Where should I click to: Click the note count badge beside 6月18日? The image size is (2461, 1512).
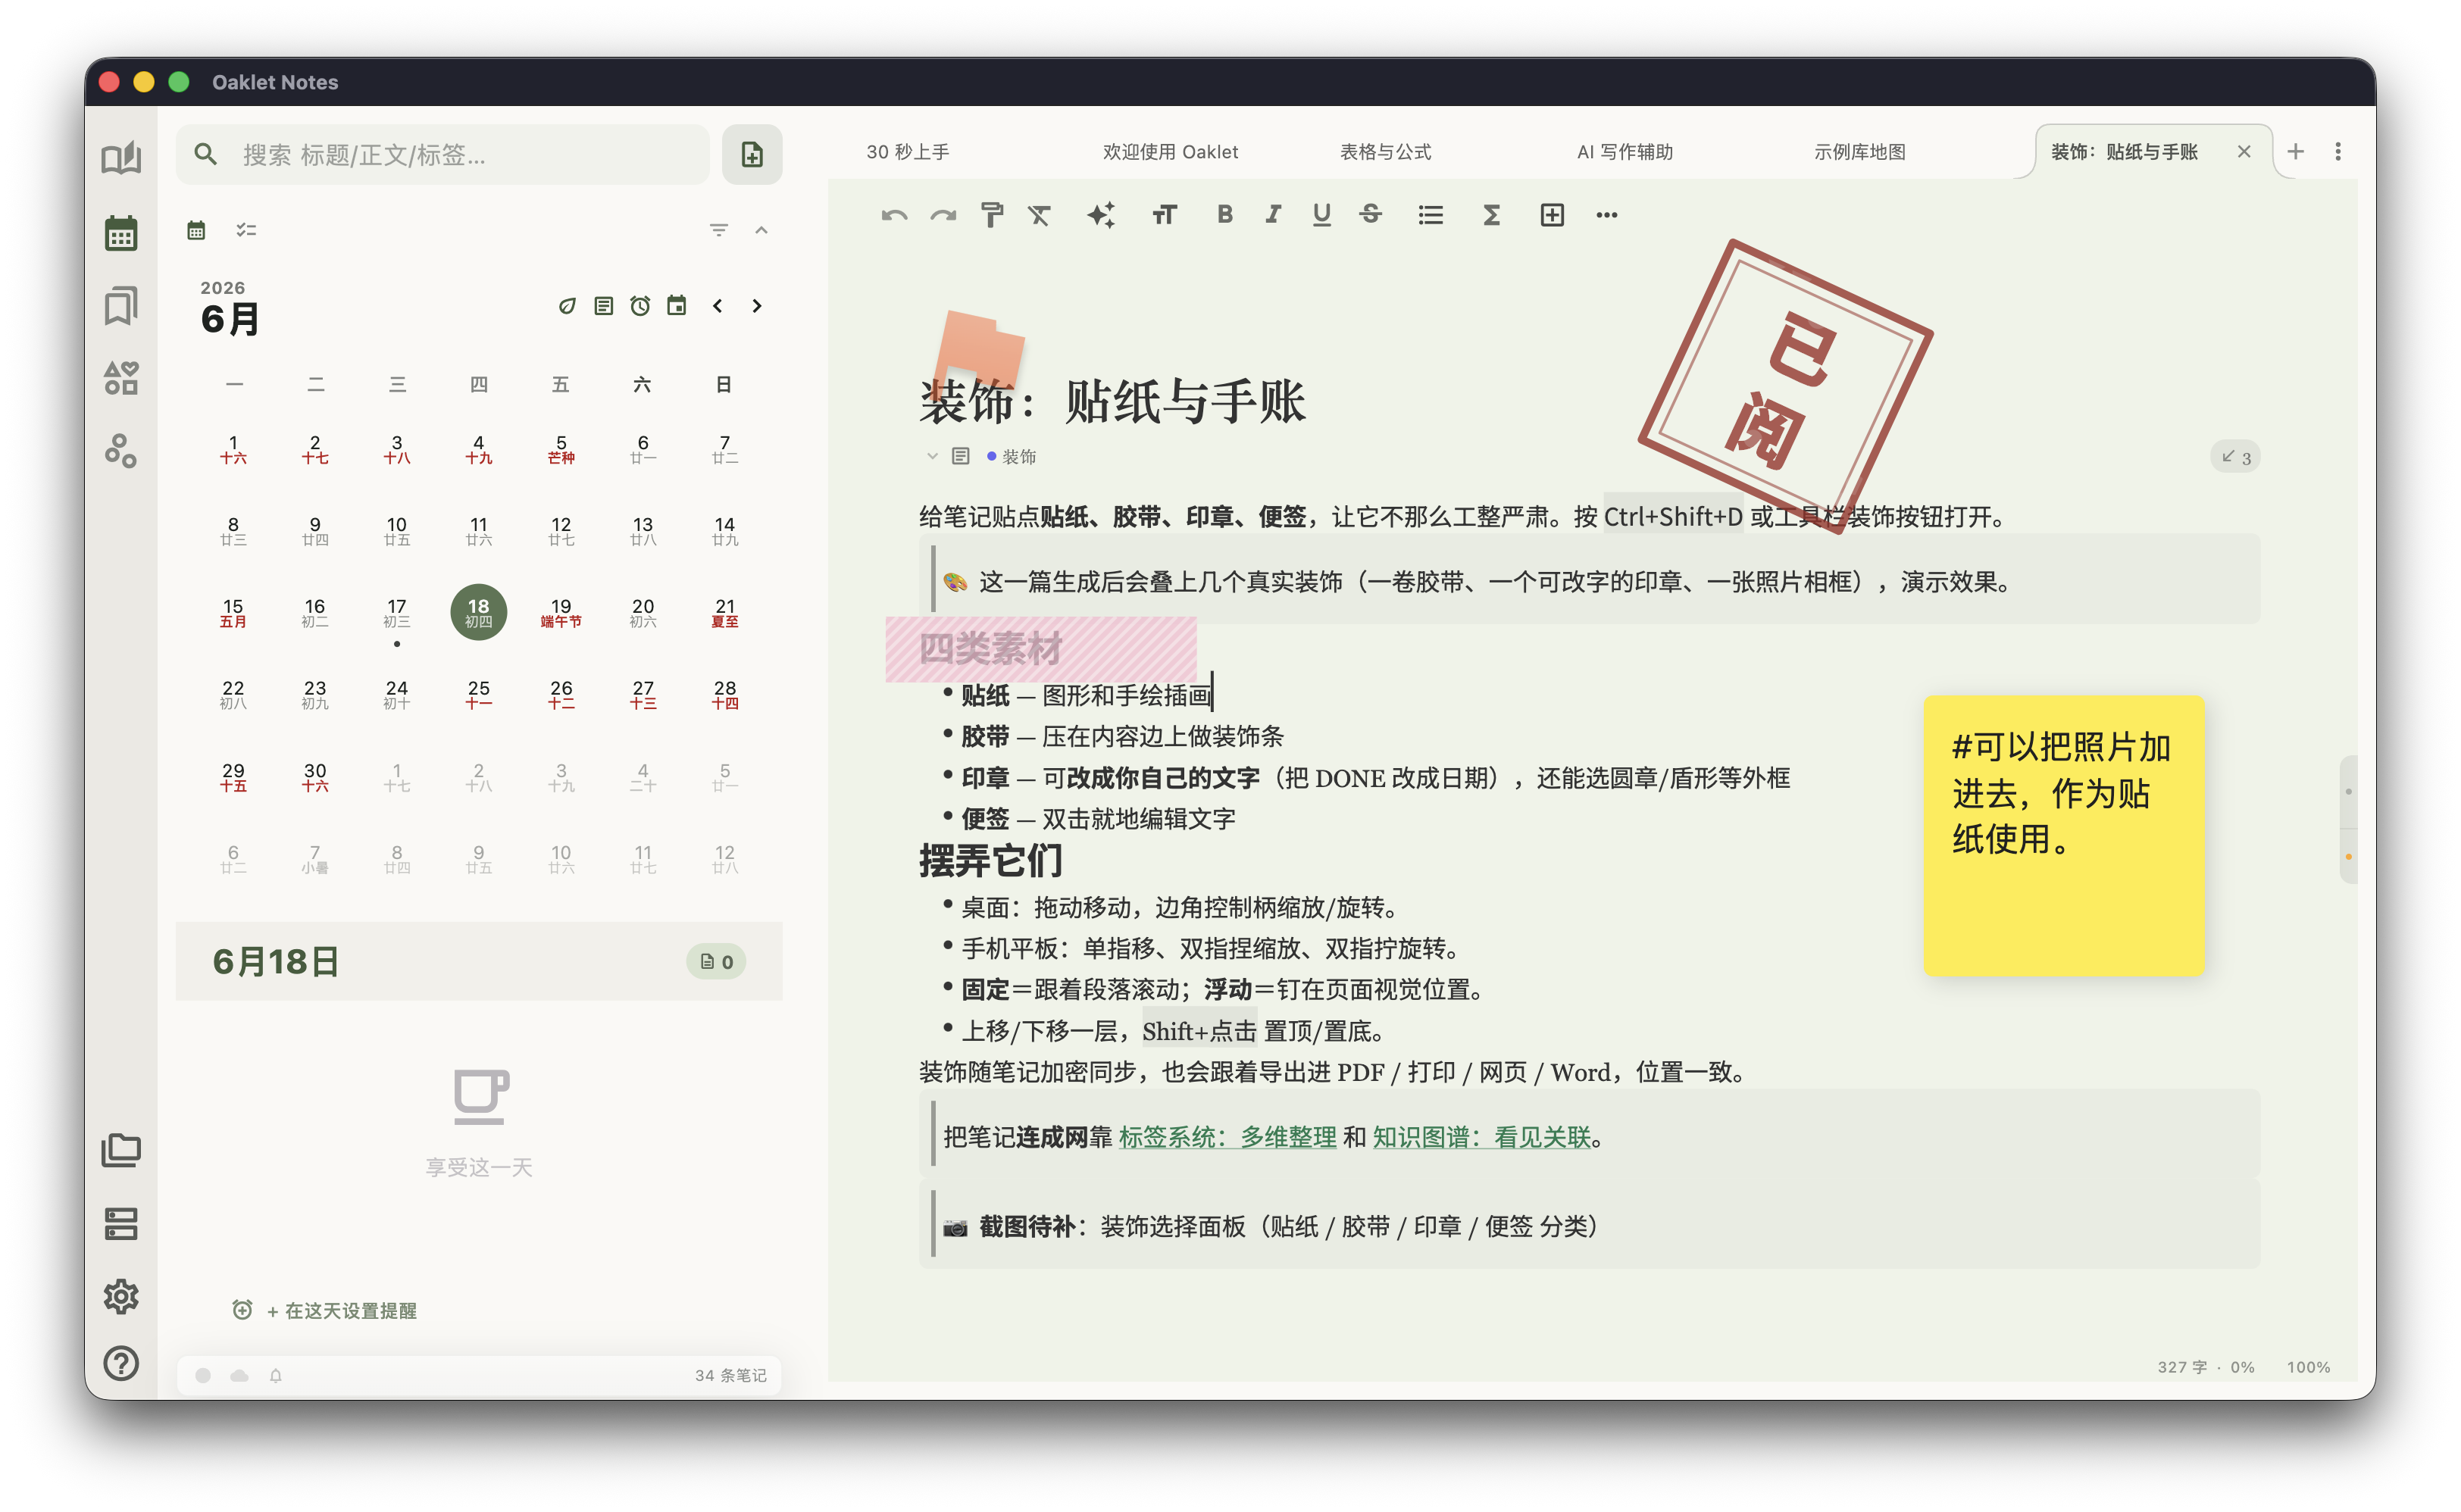point(716,962)
